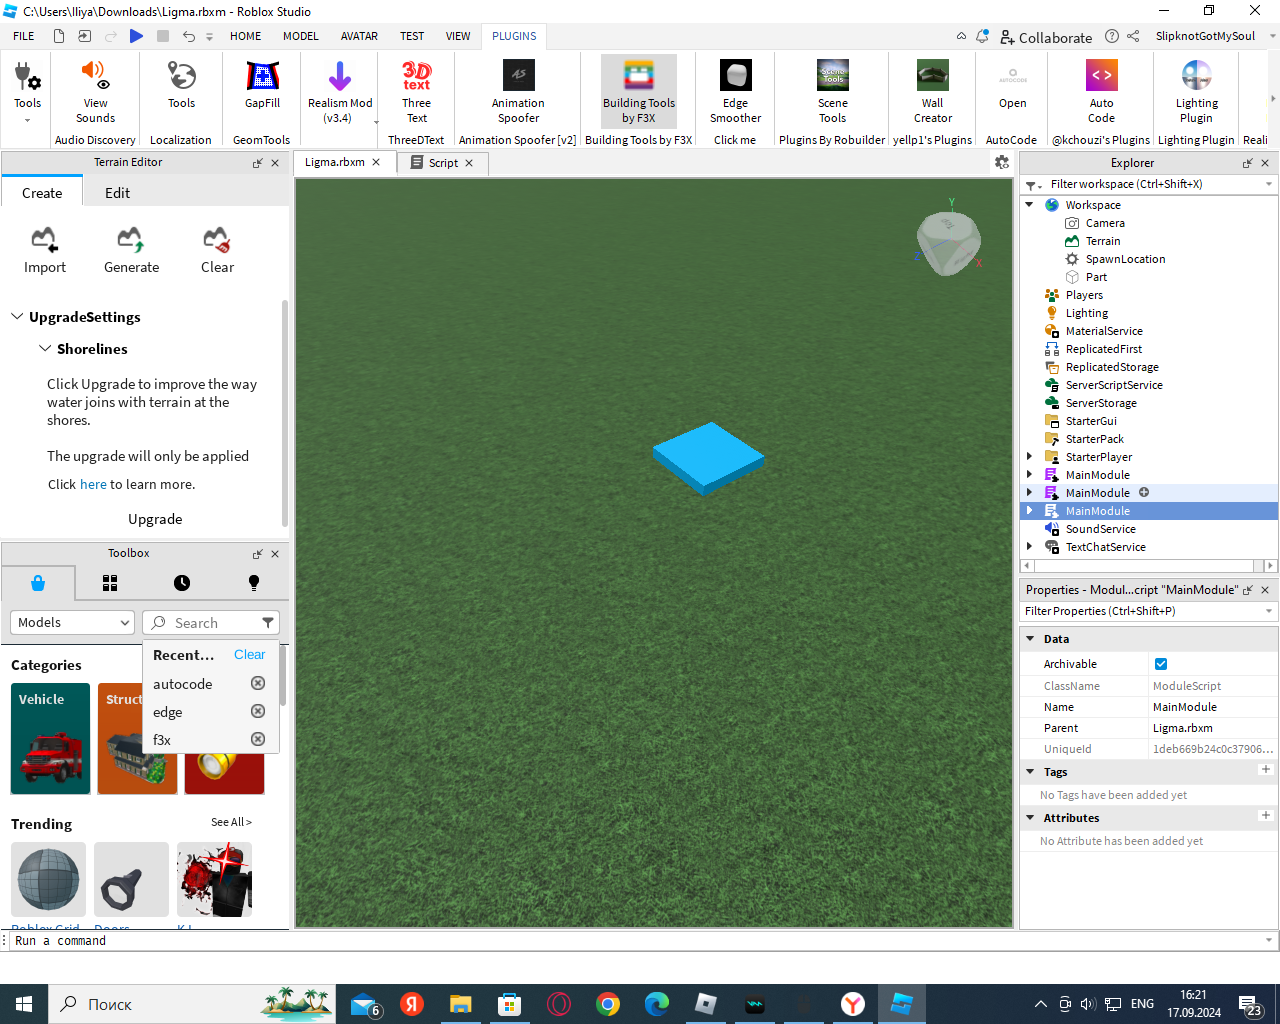Click Clear terrain icon

point(217,250)
